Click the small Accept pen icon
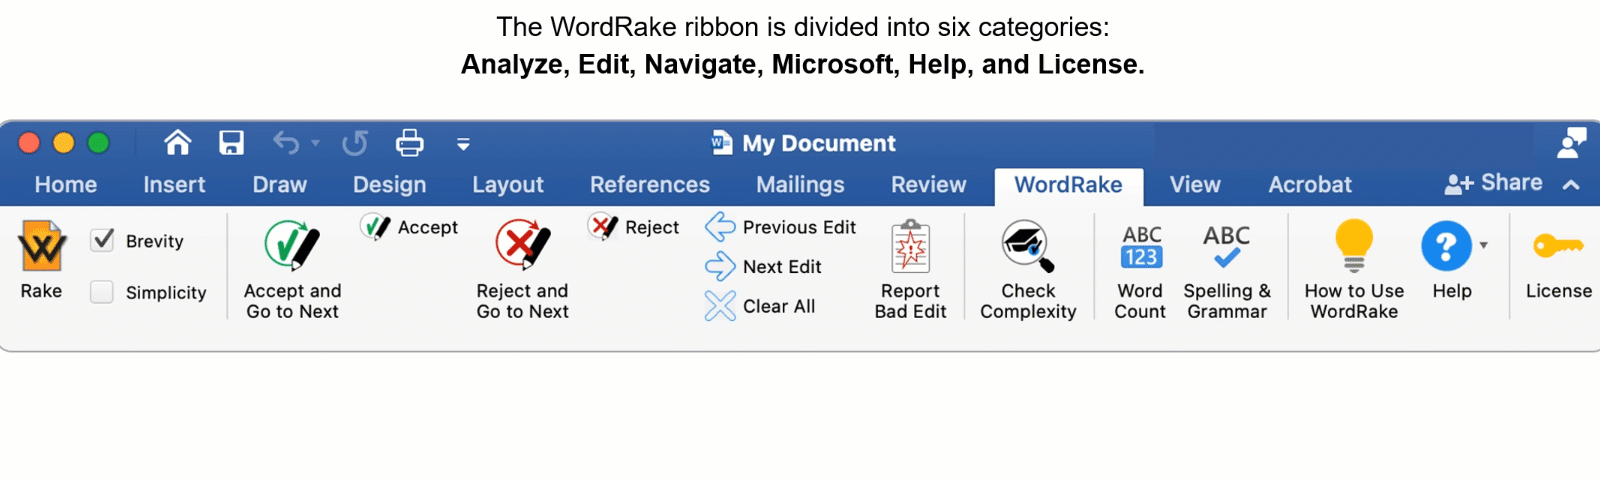Viewport: 1600px width, 480px height. (375, 227)
